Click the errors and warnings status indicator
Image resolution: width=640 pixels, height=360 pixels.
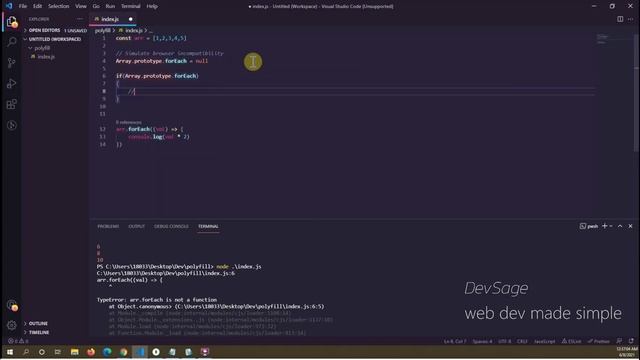(18, 341)
